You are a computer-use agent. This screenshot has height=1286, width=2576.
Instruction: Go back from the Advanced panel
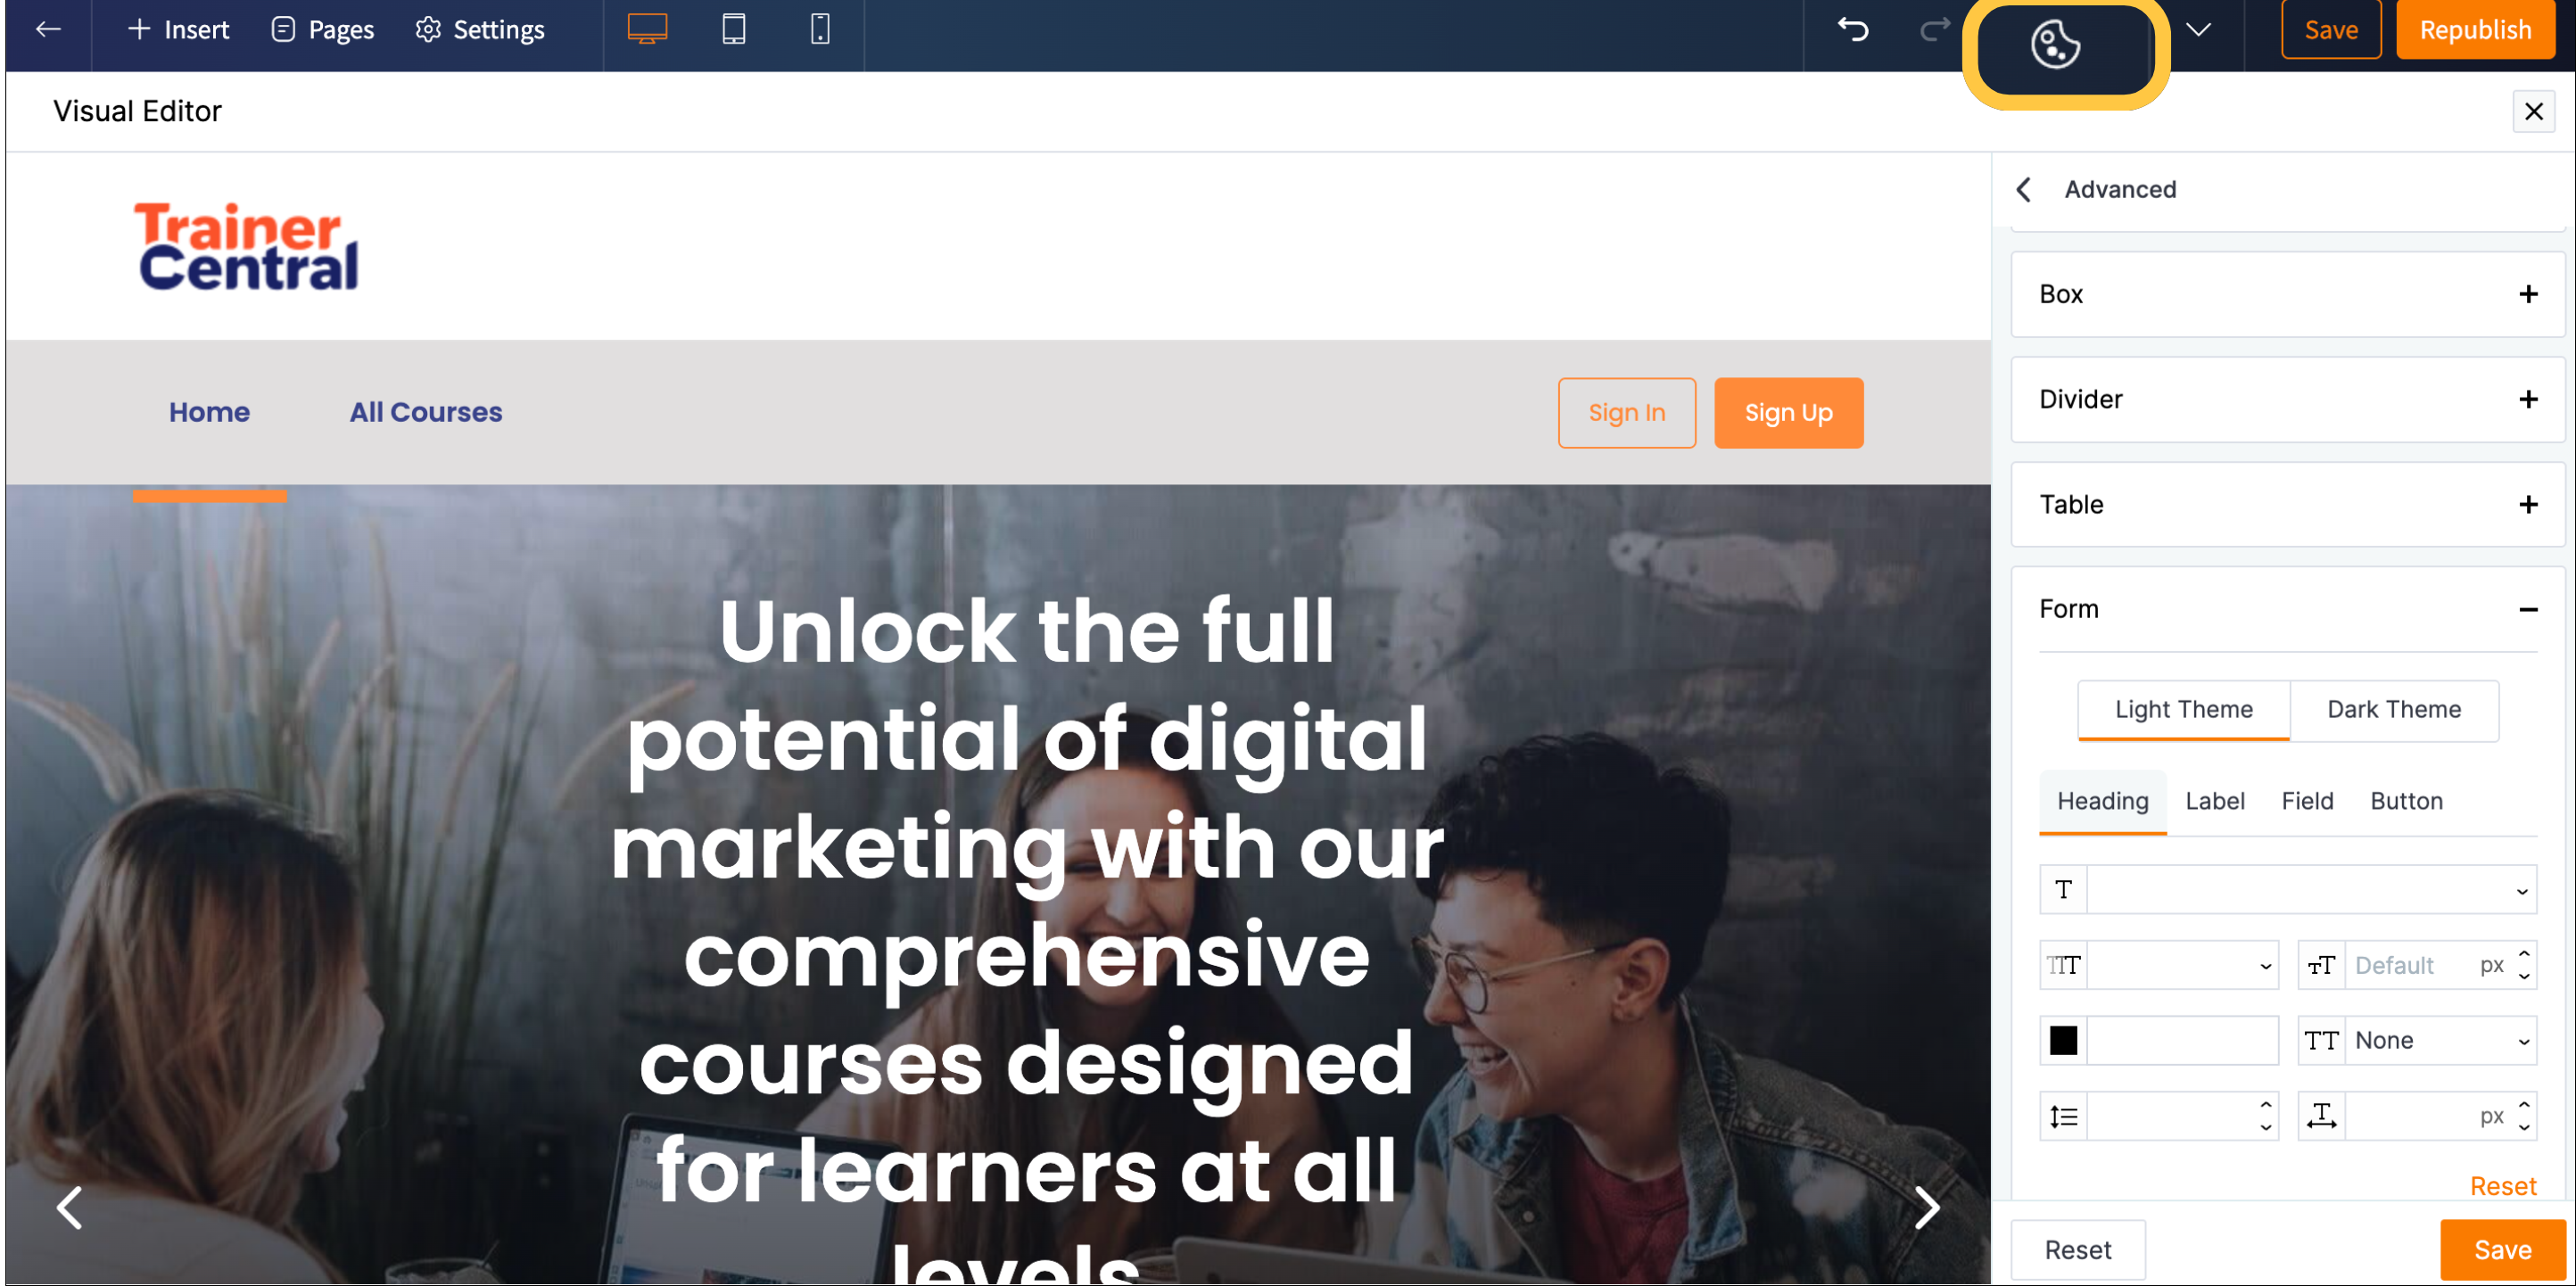[x=2024, y=189]
